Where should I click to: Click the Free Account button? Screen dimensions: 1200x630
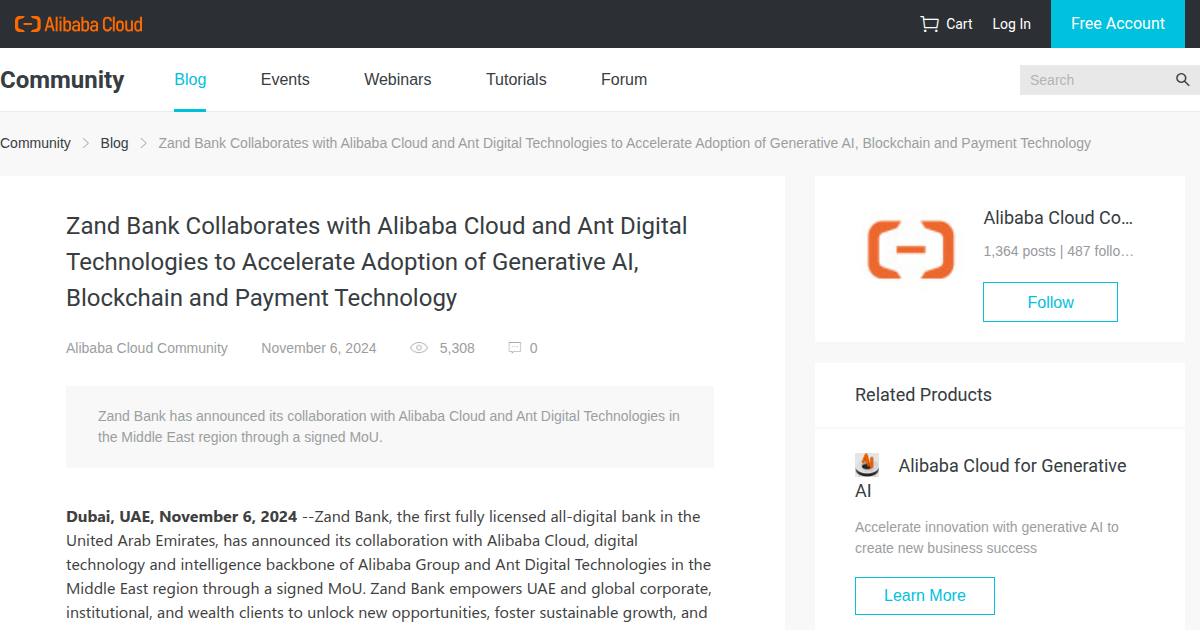click(x=1117, y=23)
